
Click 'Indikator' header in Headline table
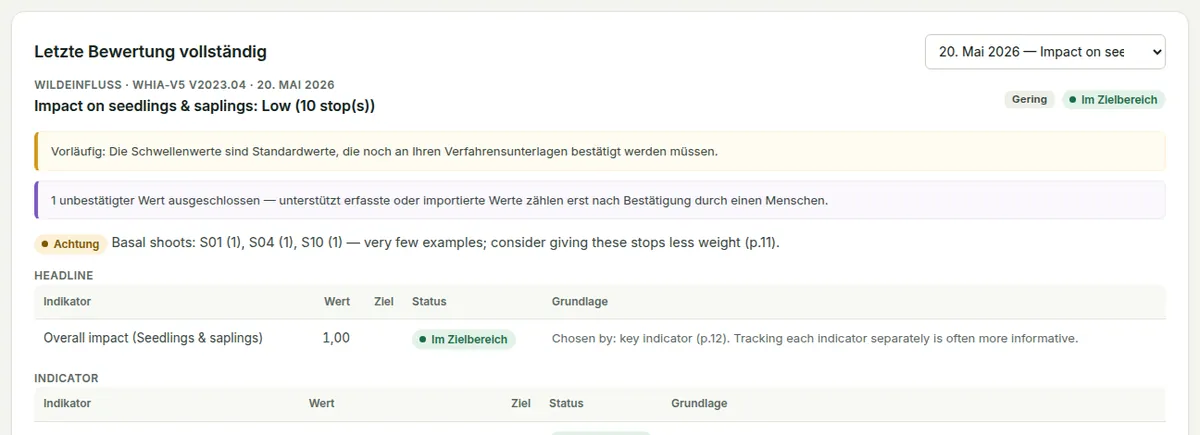(67, 301)
